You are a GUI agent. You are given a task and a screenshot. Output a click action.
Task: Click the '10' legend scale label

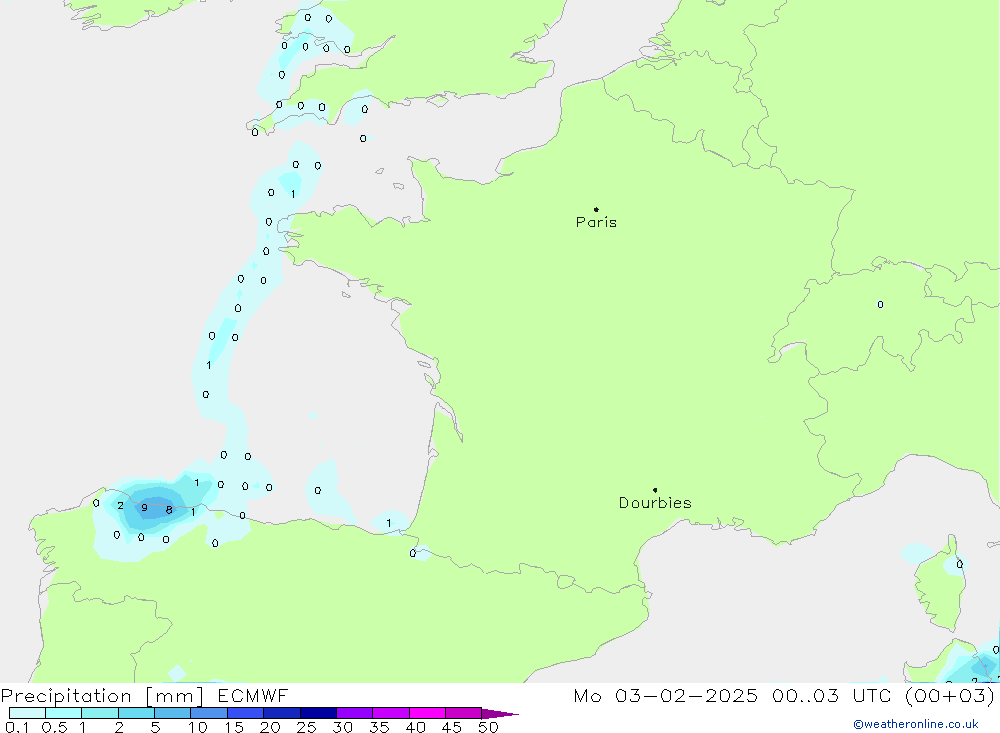tap(198, 727)
